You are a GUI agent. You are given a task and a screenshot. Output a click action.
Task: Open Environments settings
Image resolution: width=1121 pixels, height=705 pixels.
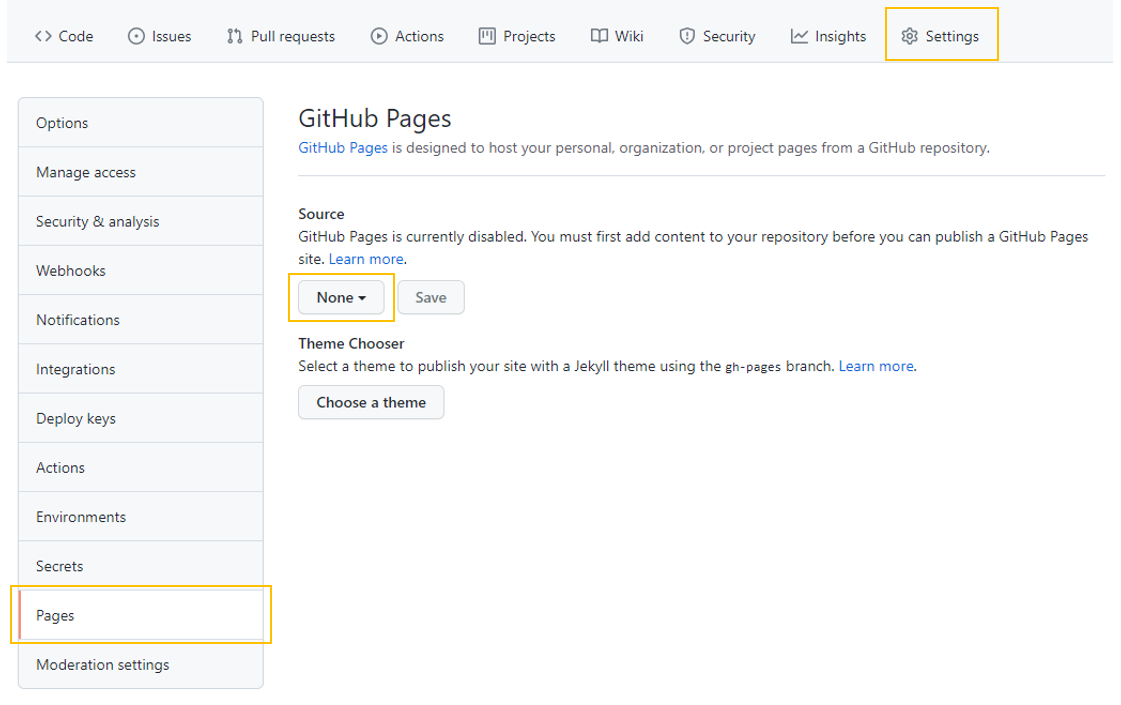(x=141, y=518)
